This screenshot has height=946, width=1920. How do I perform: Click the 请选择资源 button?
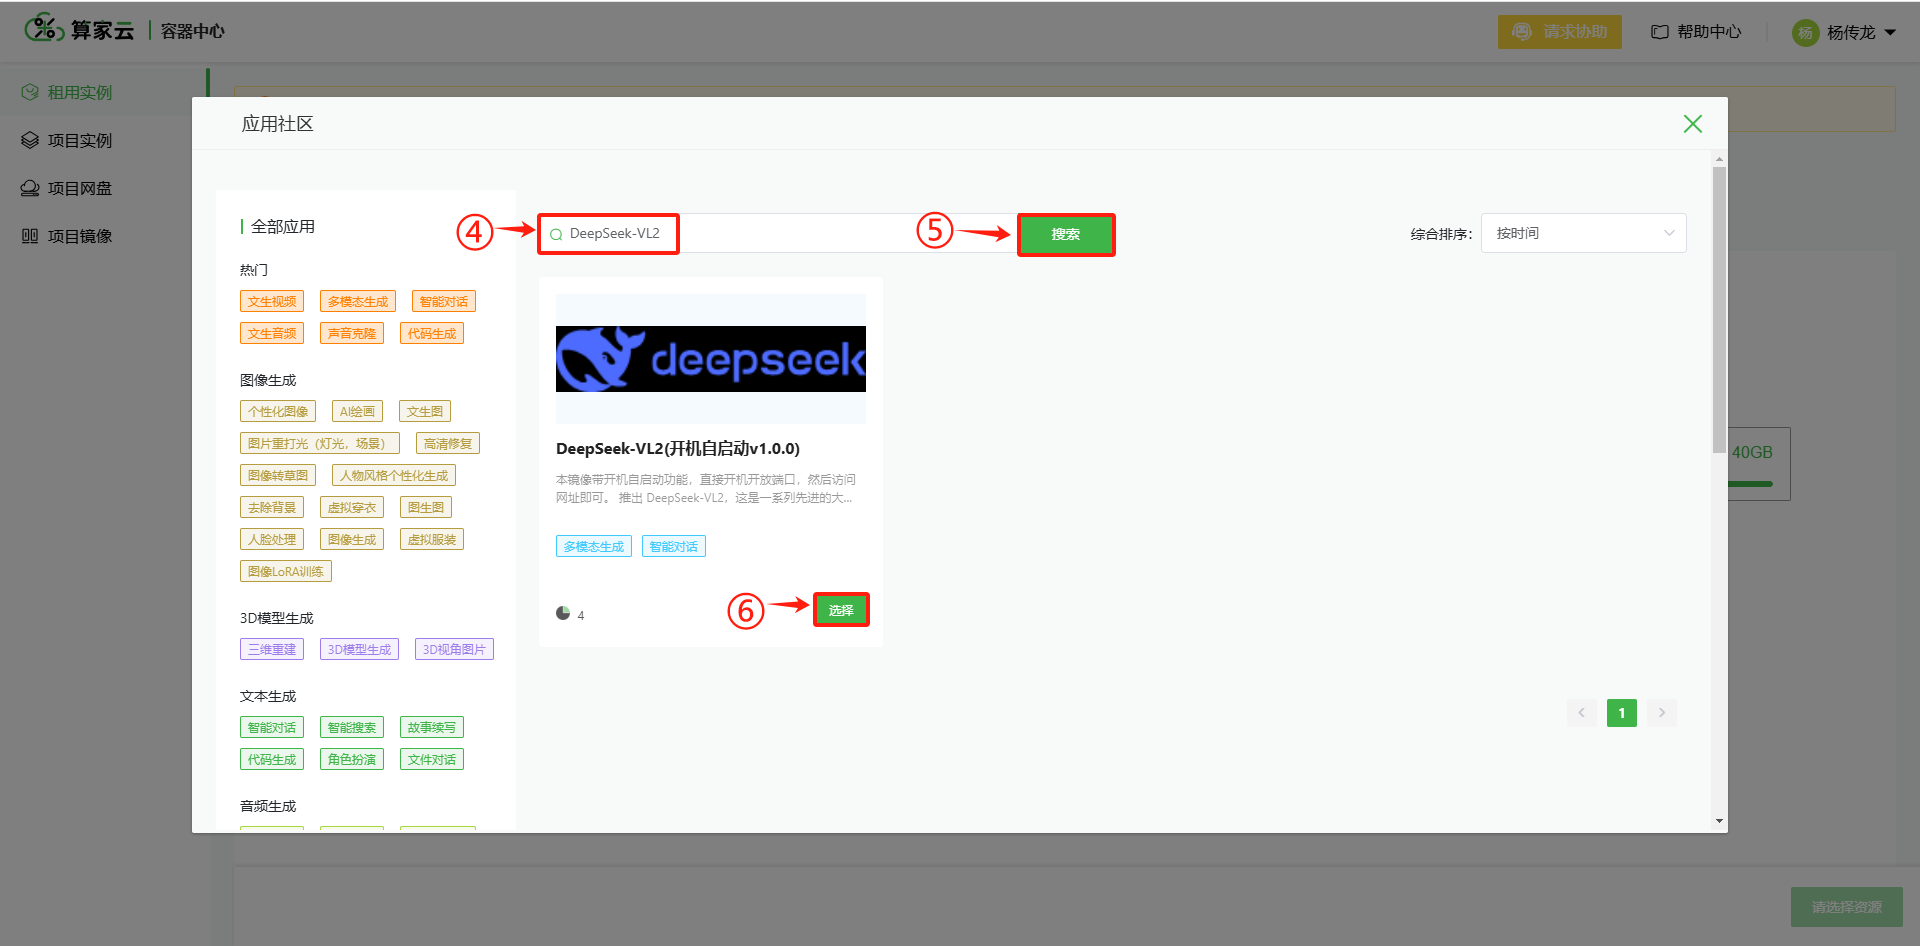(x=1847, y=907)
